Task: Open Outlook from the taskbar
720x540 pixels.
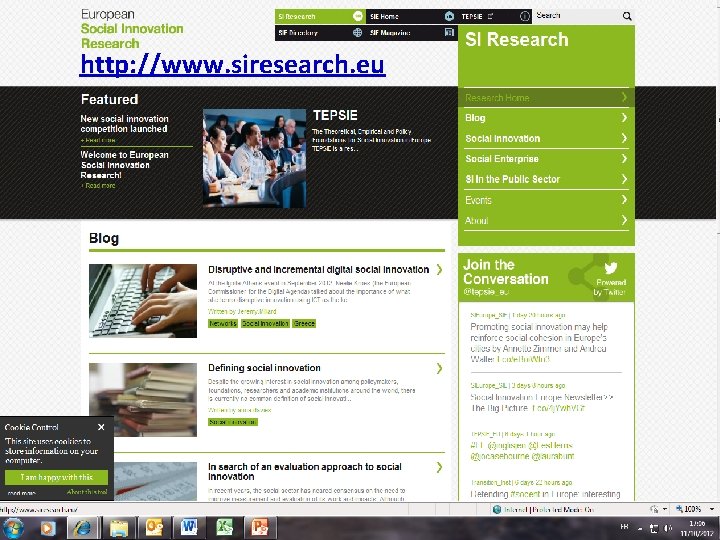Action: pos(154,528)
